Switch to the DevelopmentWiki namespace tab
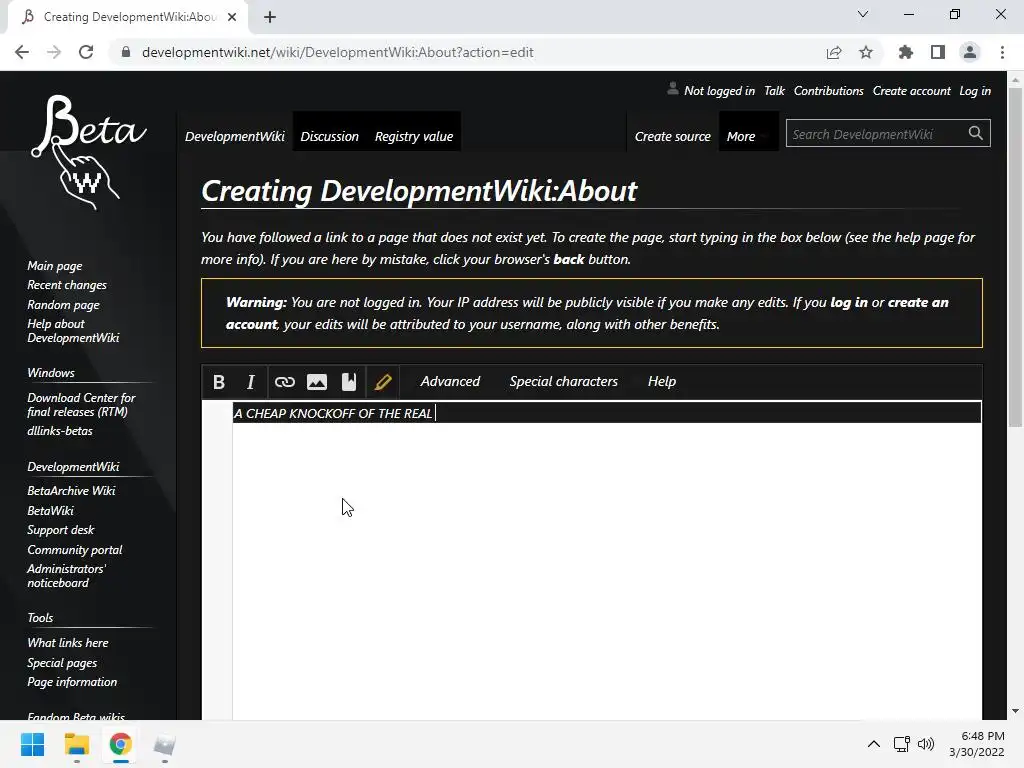1024x768 pixels. (234, 136)
